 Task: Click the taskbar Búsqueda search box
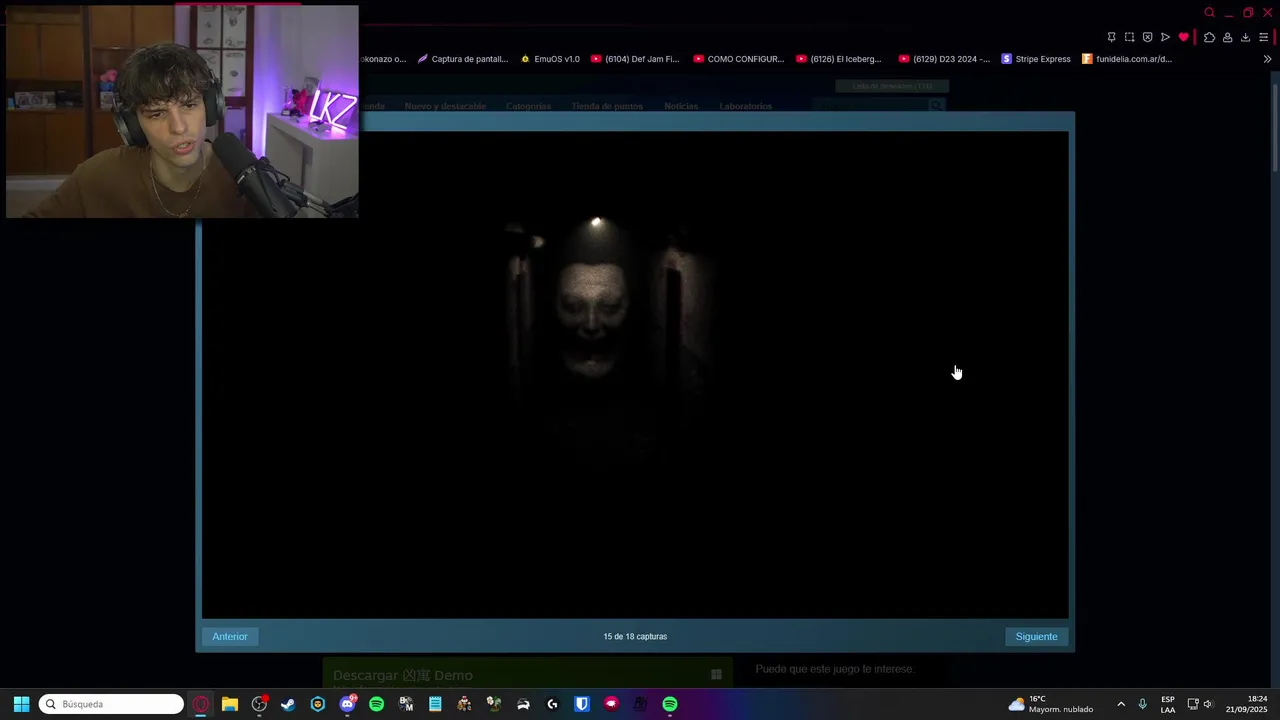111,704
